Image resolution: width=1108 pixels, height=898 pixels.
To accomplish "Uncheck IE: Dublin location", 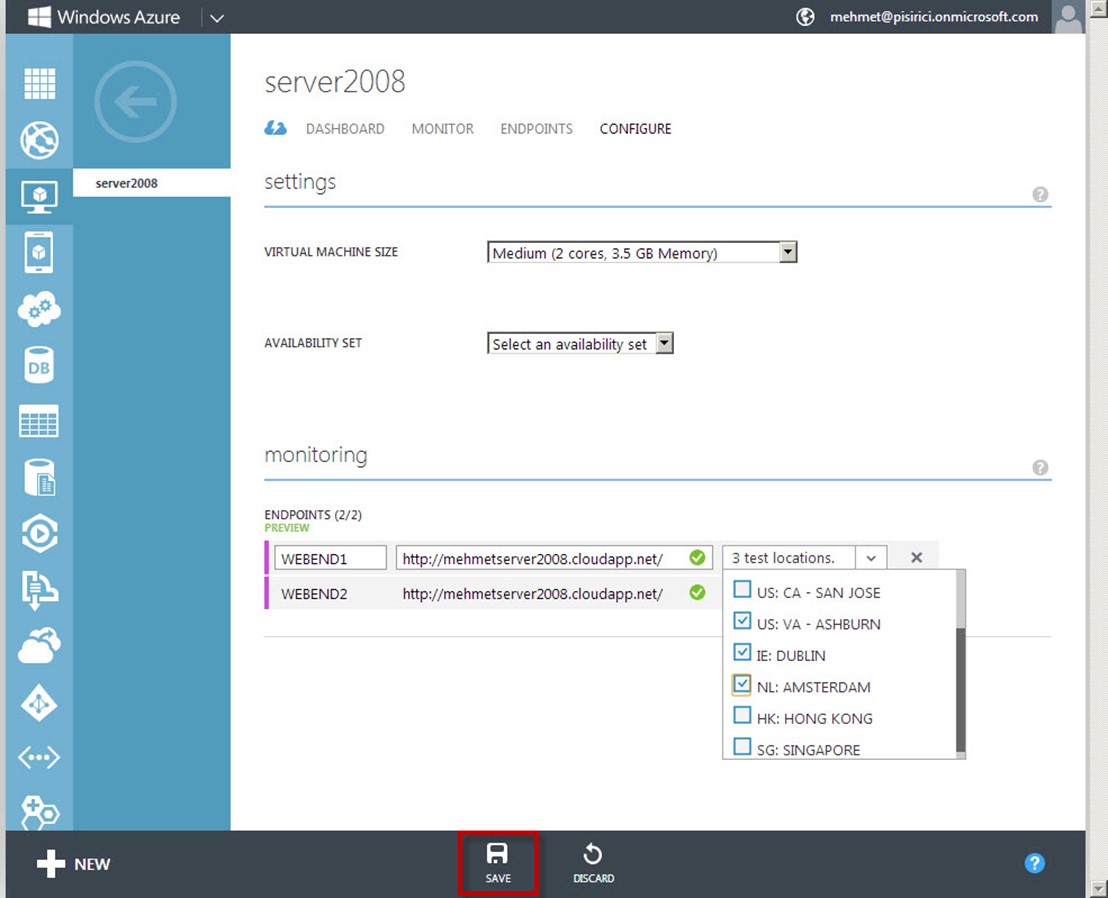I will click(742, 652).
